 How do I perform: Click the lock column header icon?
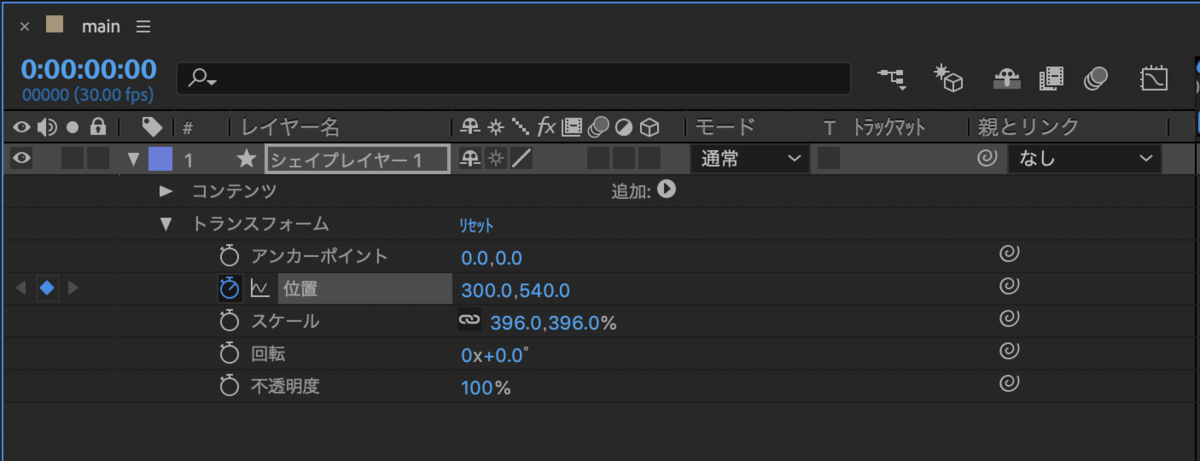point(98,127)
